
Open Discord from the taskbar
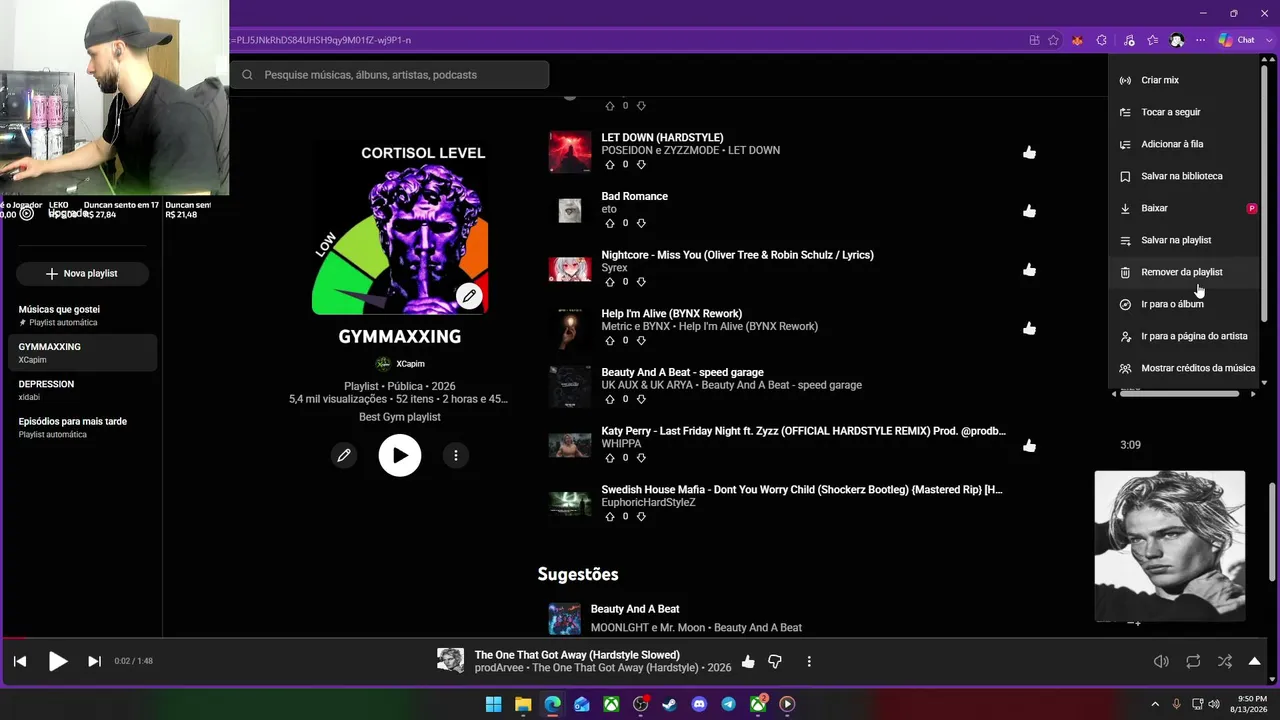(699, 704)
